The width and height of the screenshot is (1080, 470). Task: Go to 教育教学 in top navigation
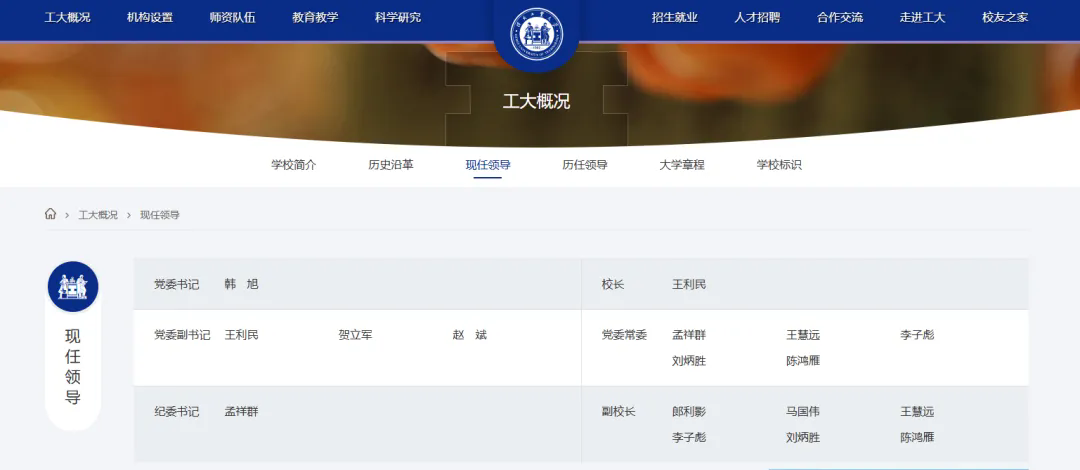[315, 17]
